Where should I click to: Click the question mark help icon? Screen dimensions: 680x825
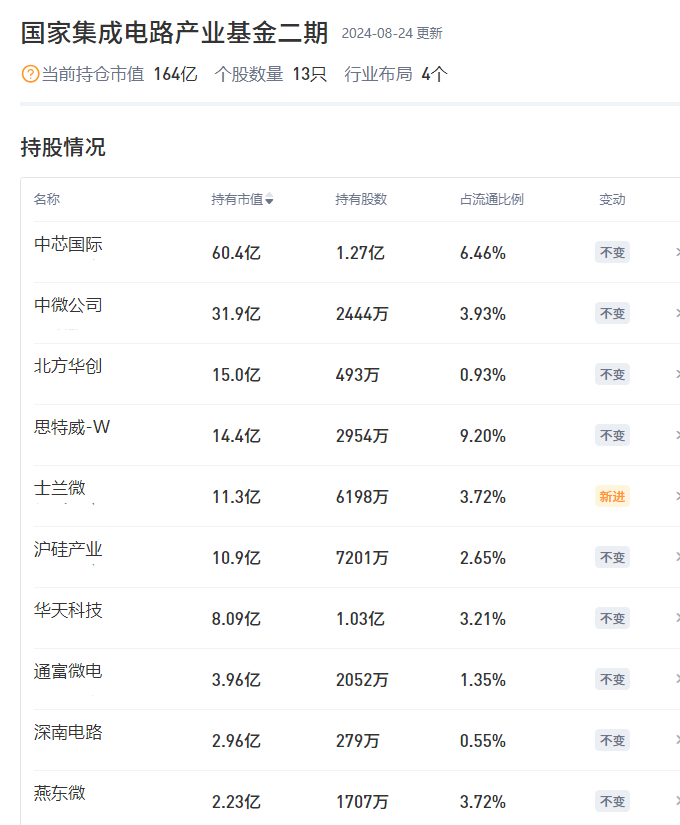[x=30, y=75]
